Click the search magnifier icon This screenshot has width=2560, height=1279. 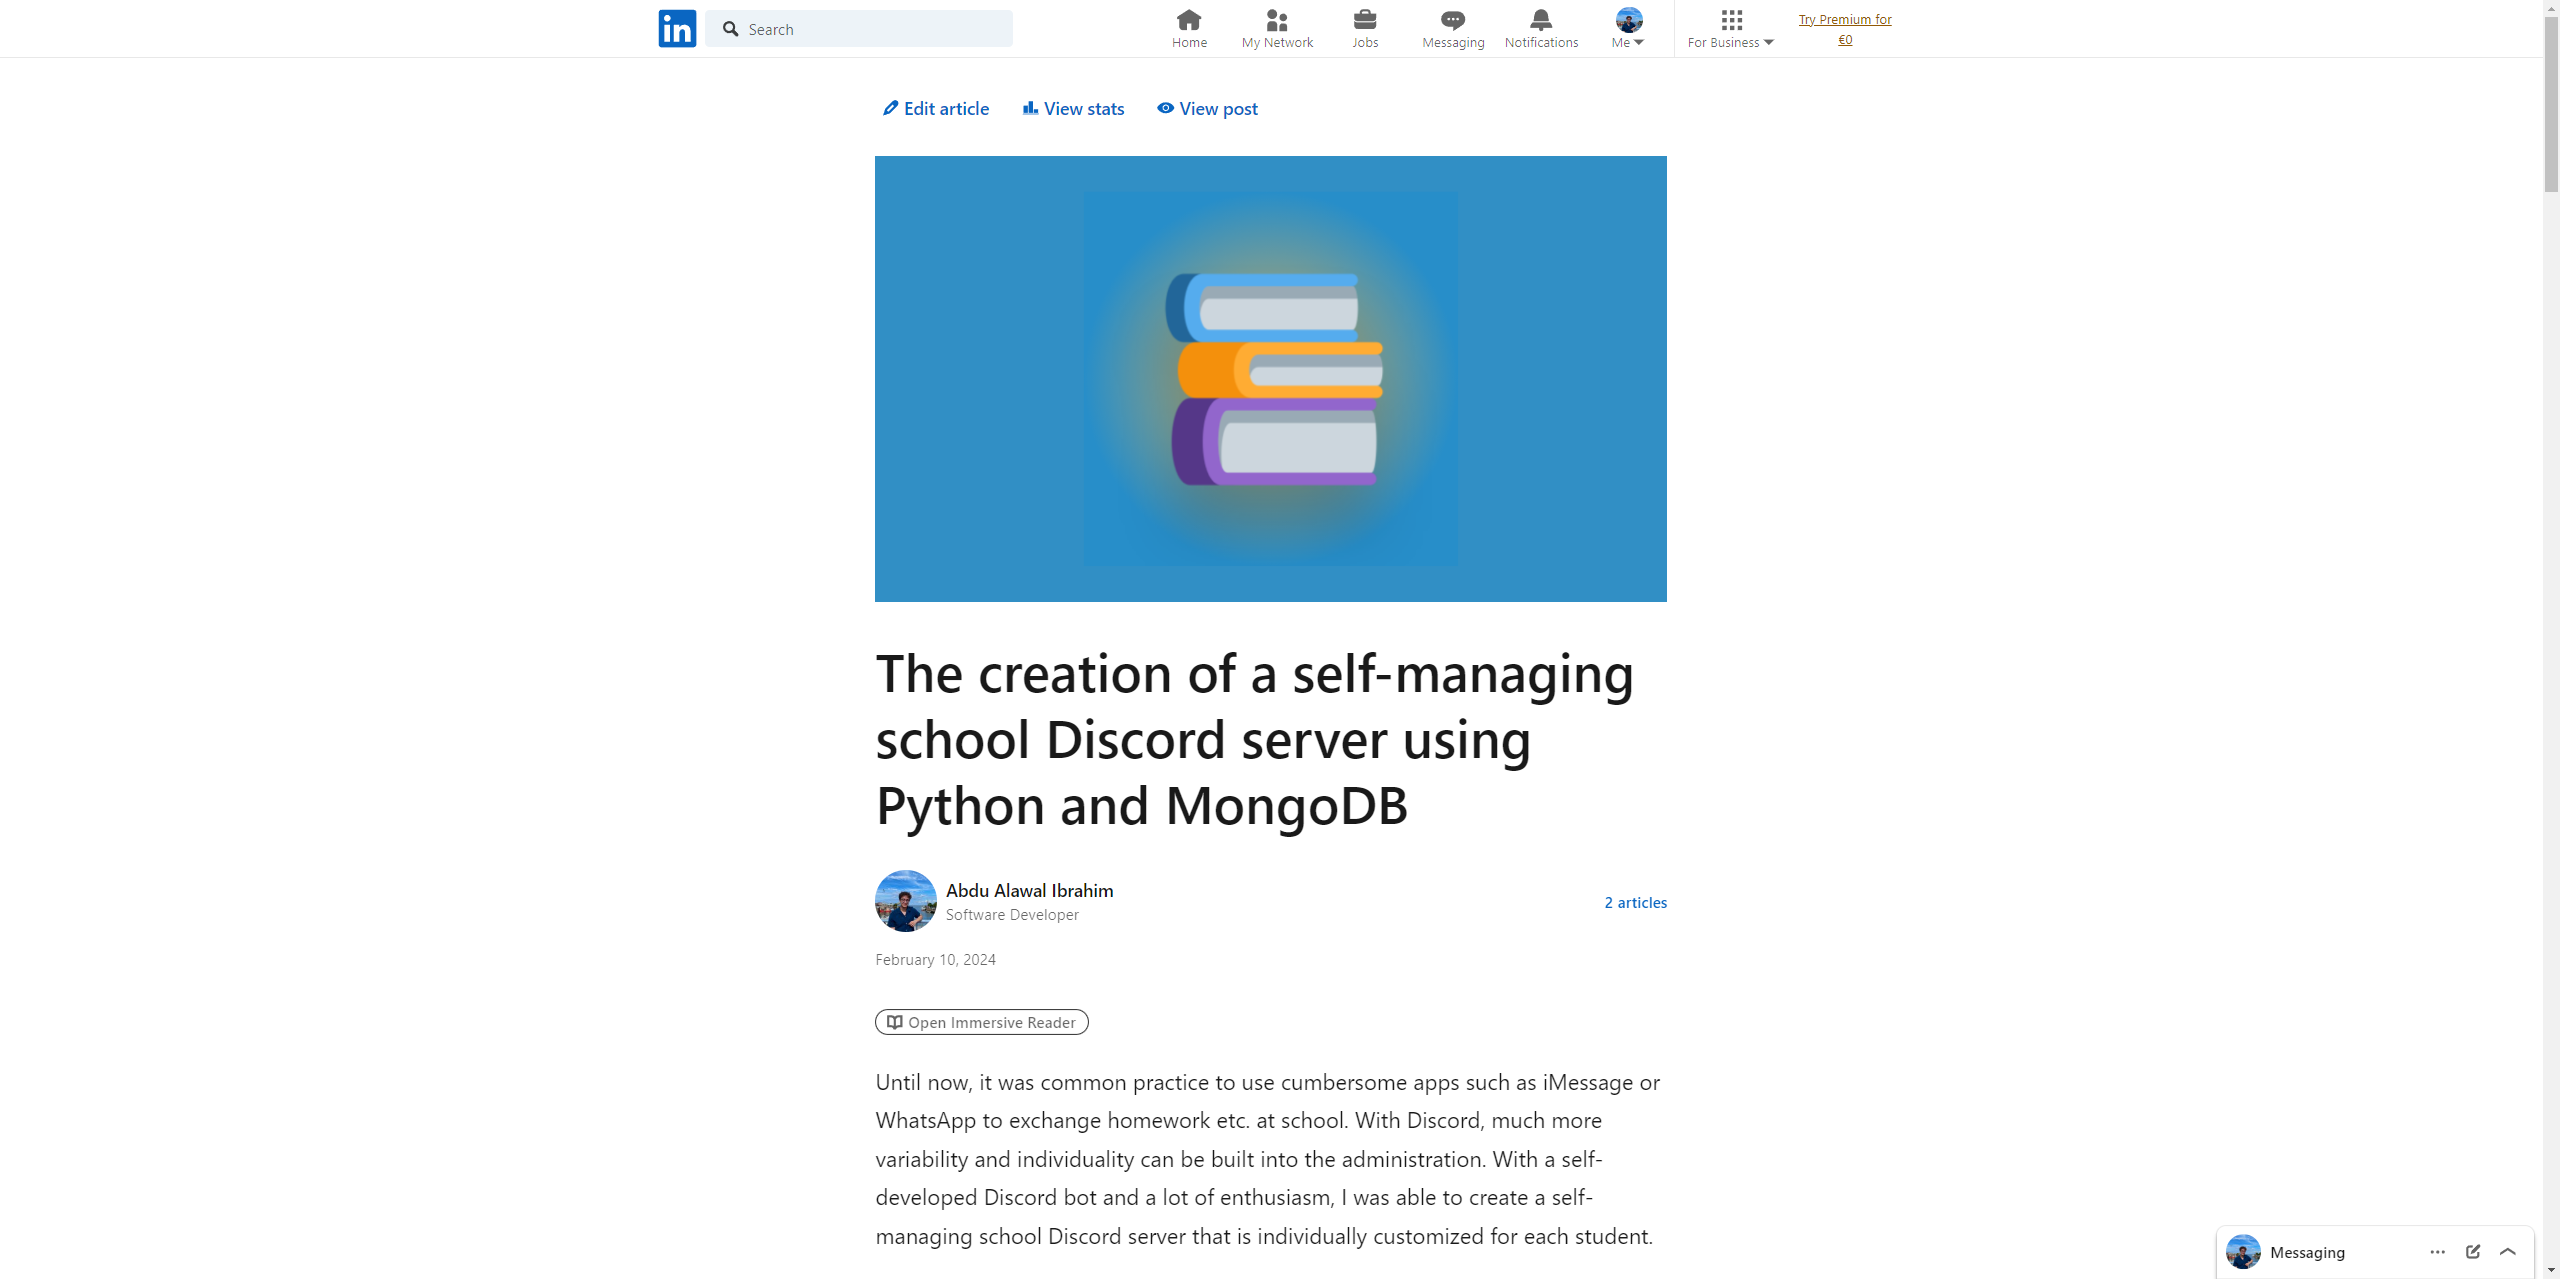[731, 29]
